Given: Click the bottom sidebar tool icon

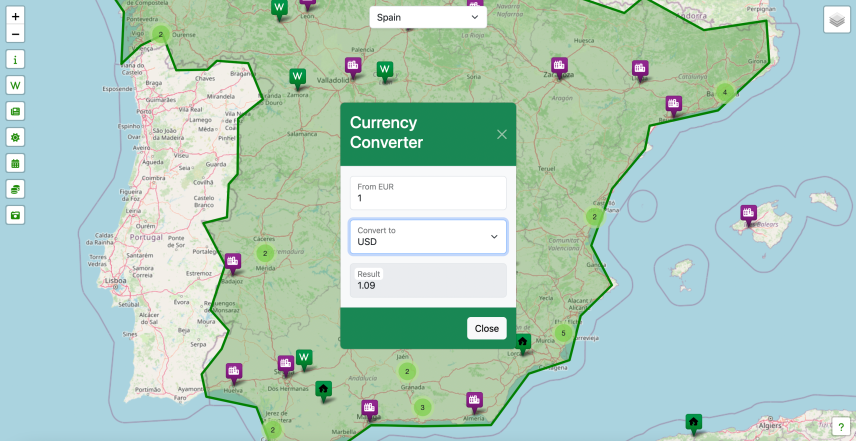Looking at the screenshot, I should [15, 215].
